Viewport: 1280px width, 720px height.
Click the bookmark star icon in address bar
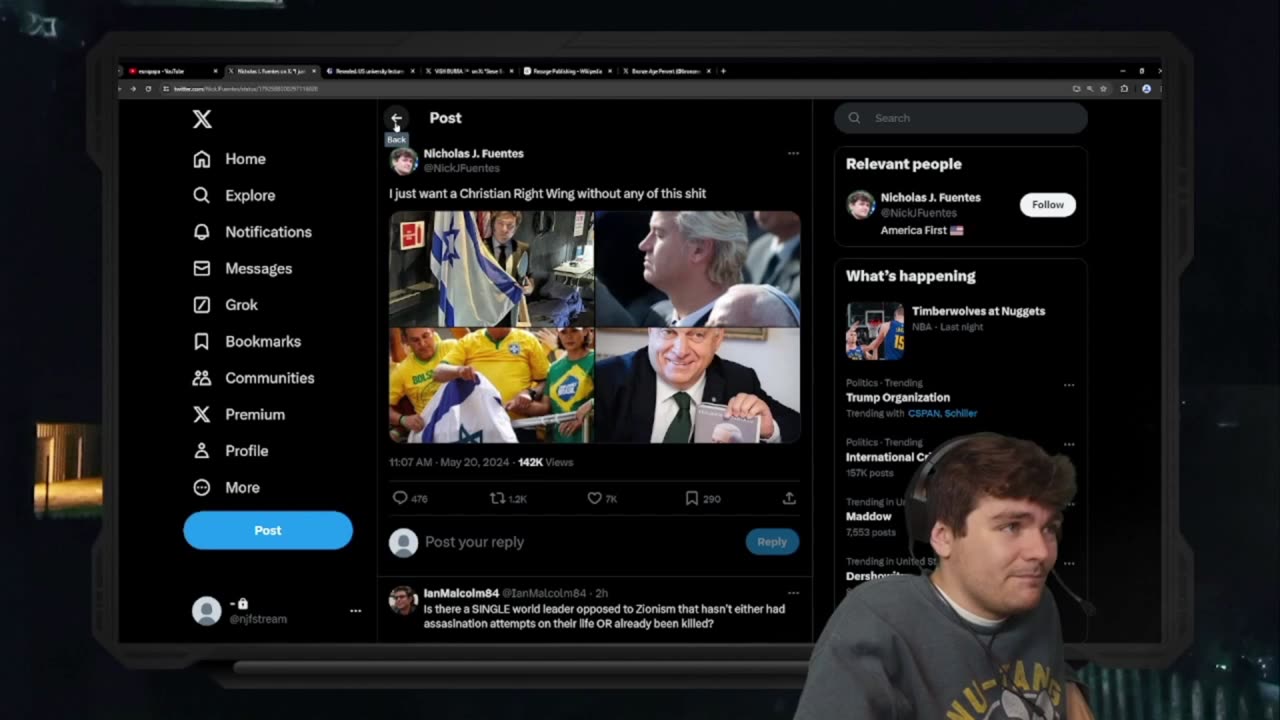pyautogui.click(x=1103, y=89)
